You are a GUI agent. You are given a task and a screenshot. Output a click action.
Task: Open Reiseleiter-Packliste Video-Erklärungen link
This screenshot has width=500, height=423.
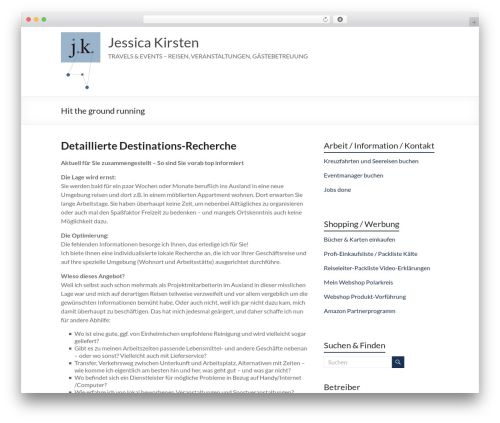click(x=377, y=268)
